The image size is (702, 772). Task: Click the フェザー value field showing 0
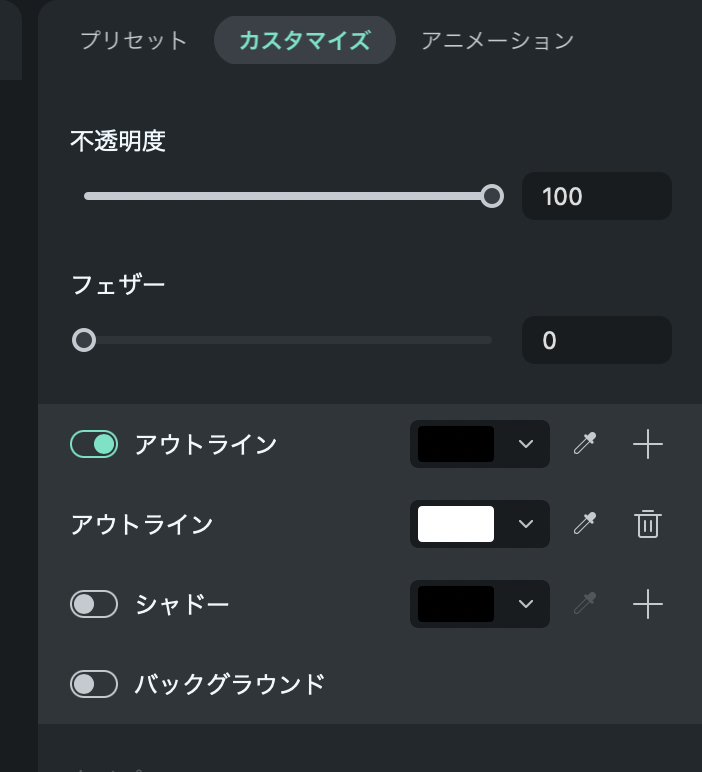596,340
